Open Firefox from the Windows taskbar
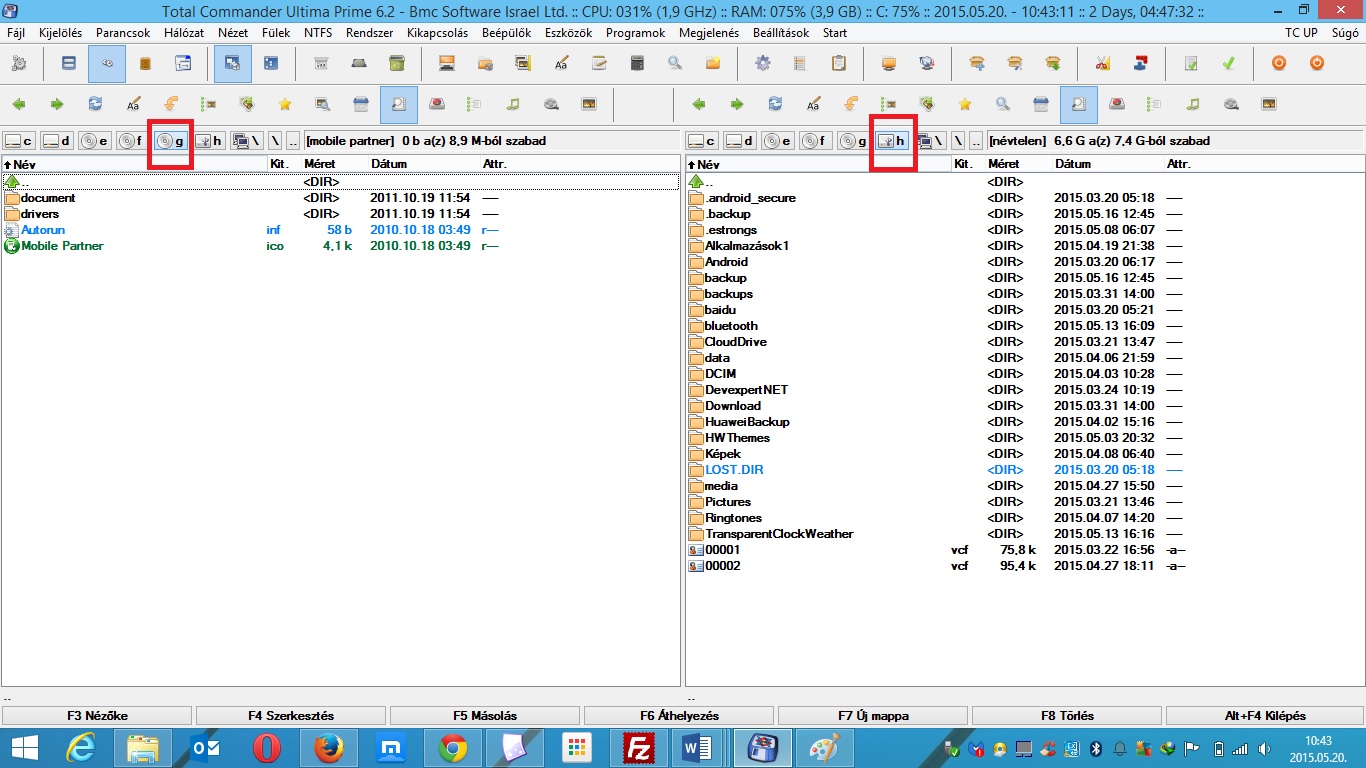The width and height of the screenshot is (1366, 768). point(328,748)
